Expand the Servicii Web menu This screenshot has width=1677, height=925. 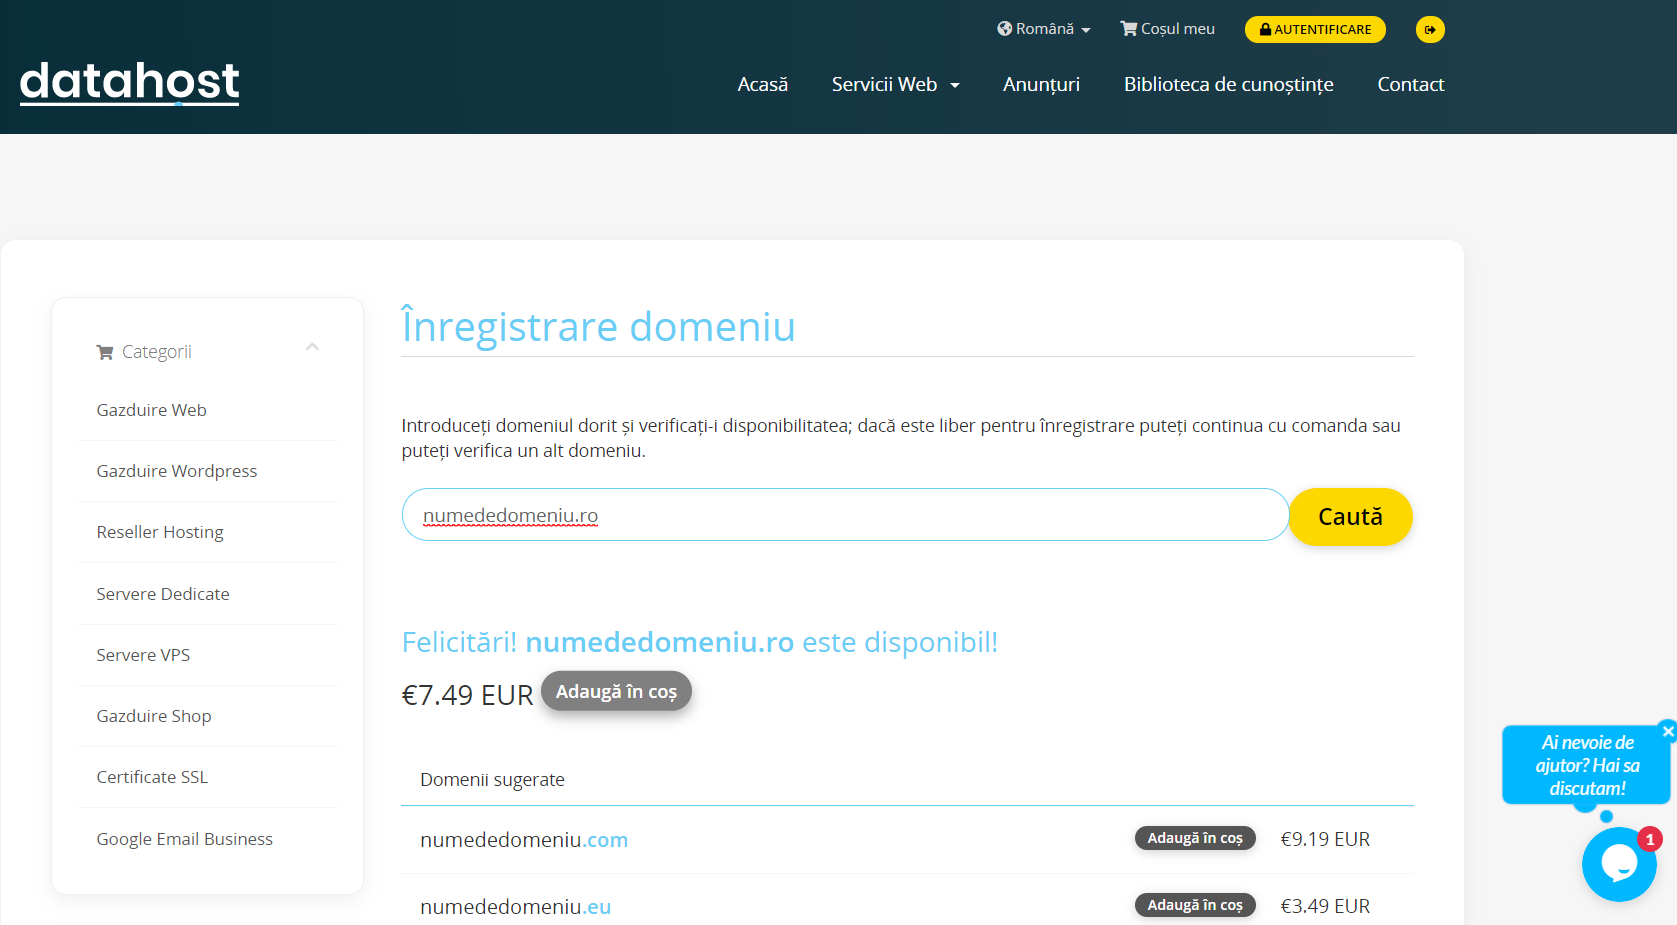[896, 84]
